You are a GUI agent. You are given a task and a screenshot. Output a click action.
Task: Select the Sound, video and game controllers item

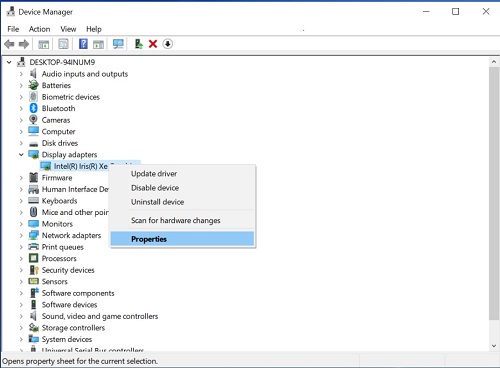pos(100,316)
